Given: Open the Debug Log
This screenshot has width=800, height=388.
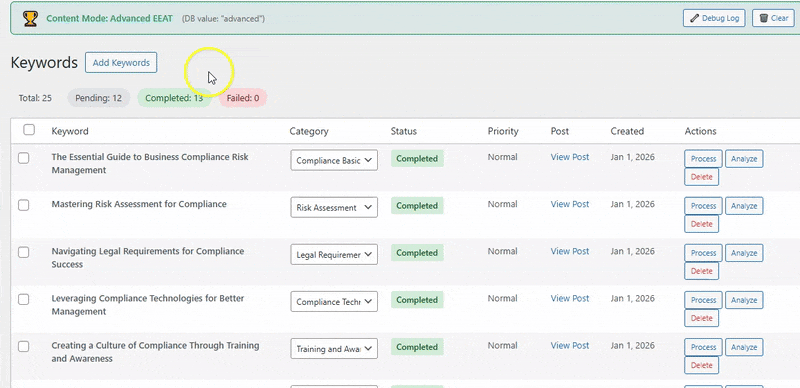Looking at the screenshot, I should click(714, 18).
